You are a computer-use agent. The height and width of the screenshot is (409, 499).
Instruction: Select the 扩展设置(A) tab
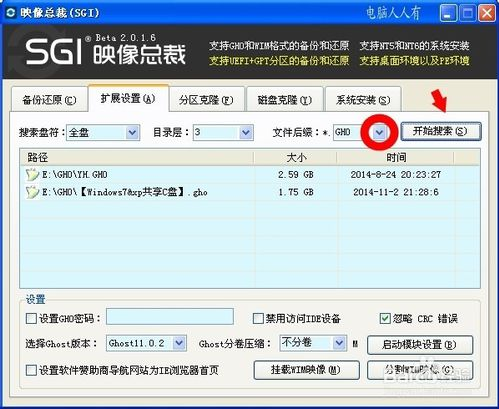pyautogui.click(x=128, y=99)
